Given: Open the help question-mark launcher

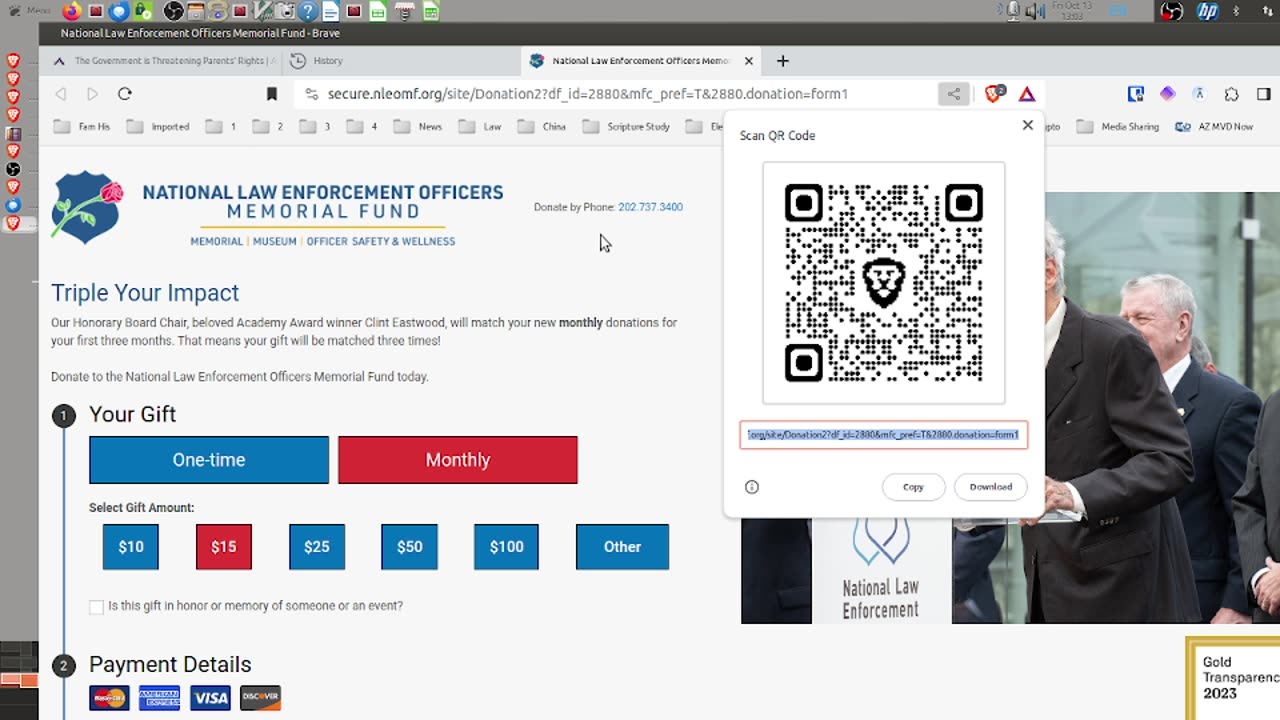Looking at the screenshot, I should click(308, 11).
